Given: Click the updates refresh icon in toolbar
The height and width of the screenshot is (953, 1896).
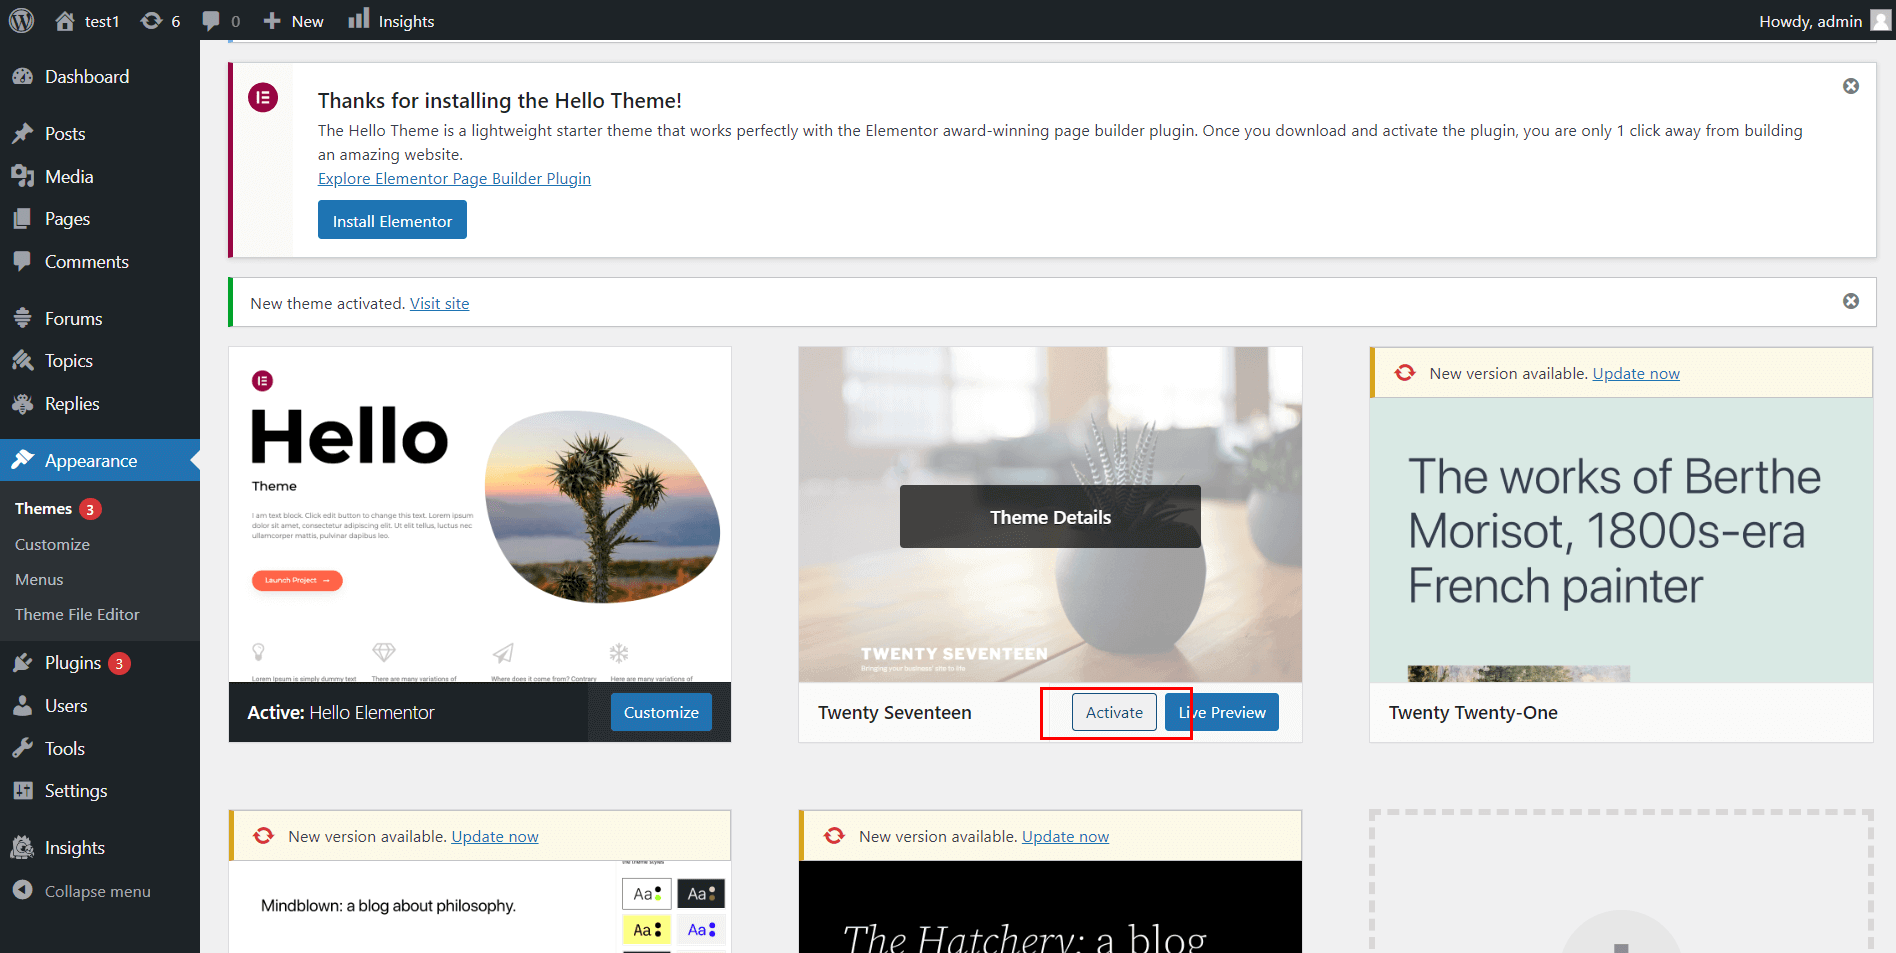Looking at the screenshot, I should pos(151,20).
